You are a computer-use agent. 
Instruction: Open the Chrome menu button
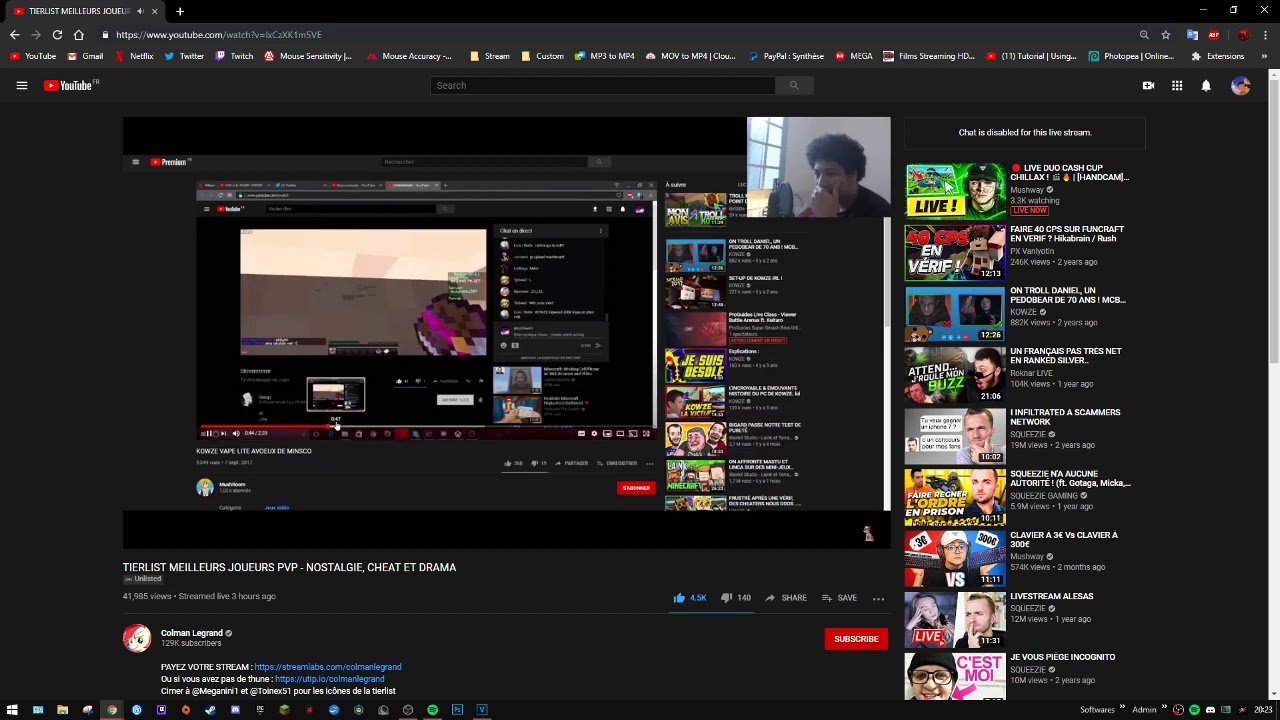pyautogui.click(x=1265, y=35)
